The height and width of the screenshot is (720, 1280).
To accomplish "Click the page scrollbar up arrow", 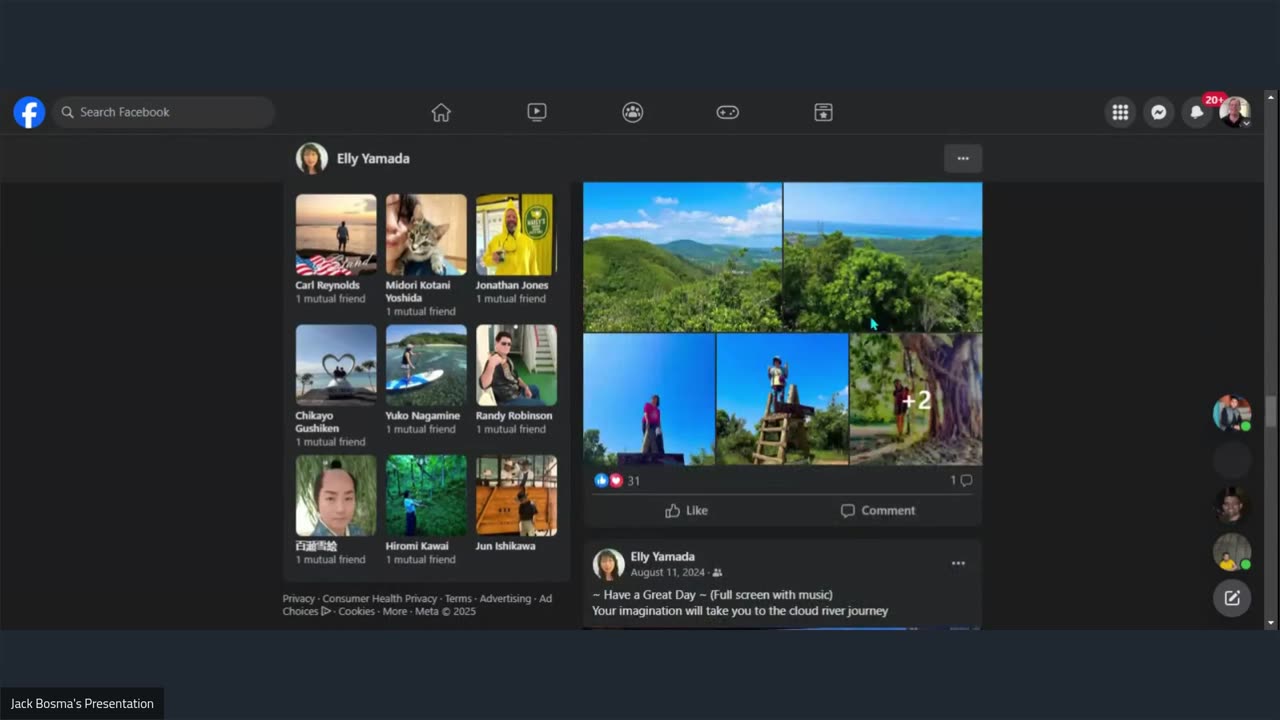I will click(x=1271, y=97).
